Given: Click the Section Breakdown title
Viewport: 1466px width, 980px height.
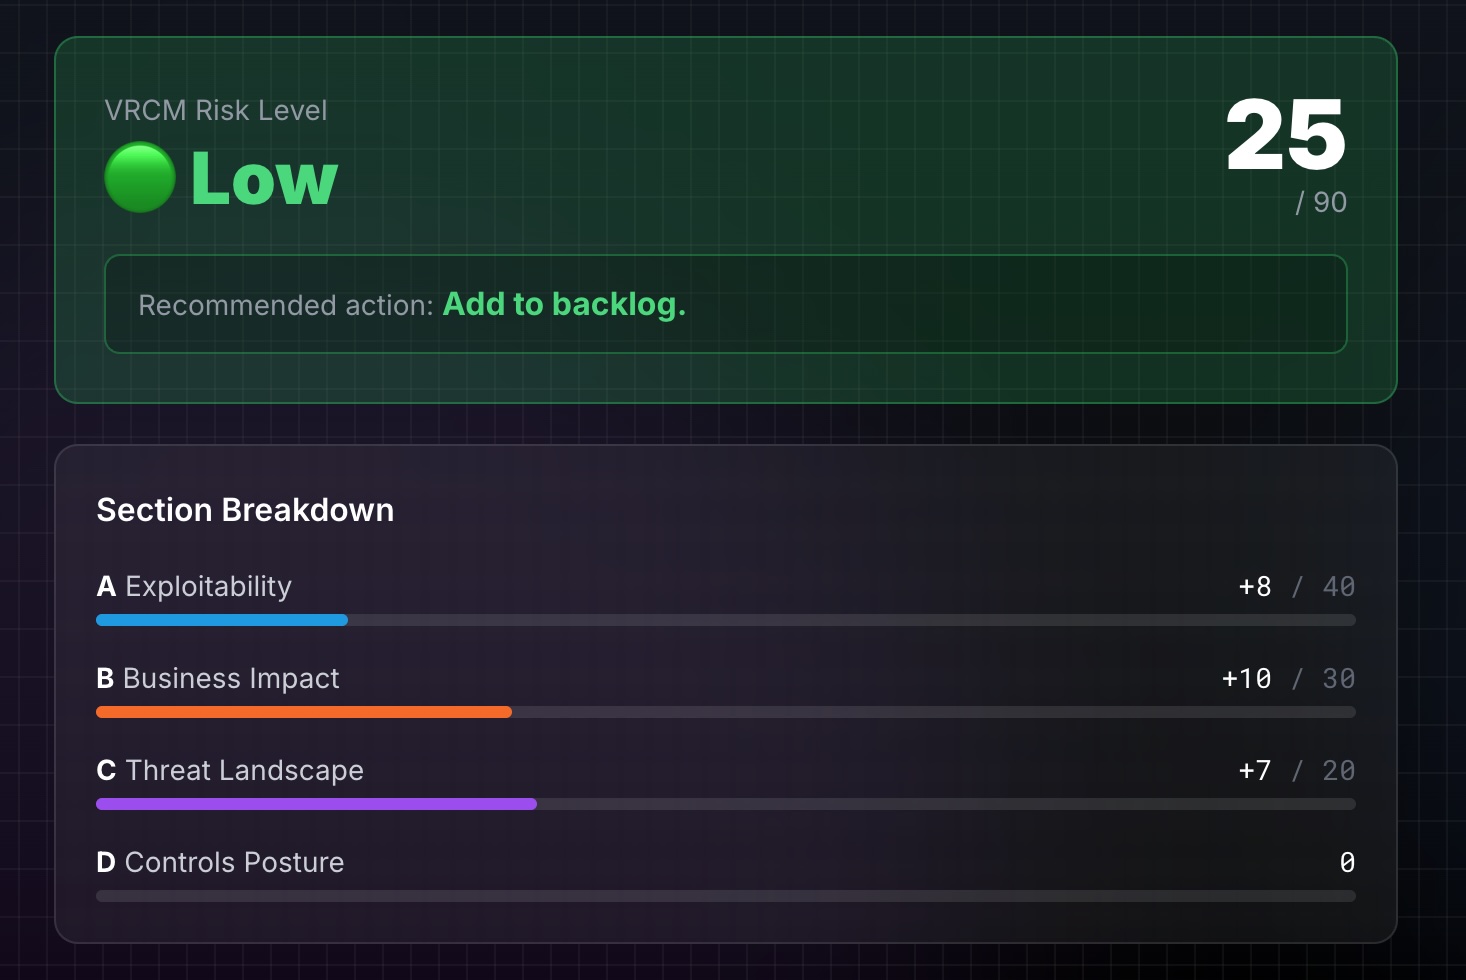Looking at the screenshot, I should click(245, 510).
